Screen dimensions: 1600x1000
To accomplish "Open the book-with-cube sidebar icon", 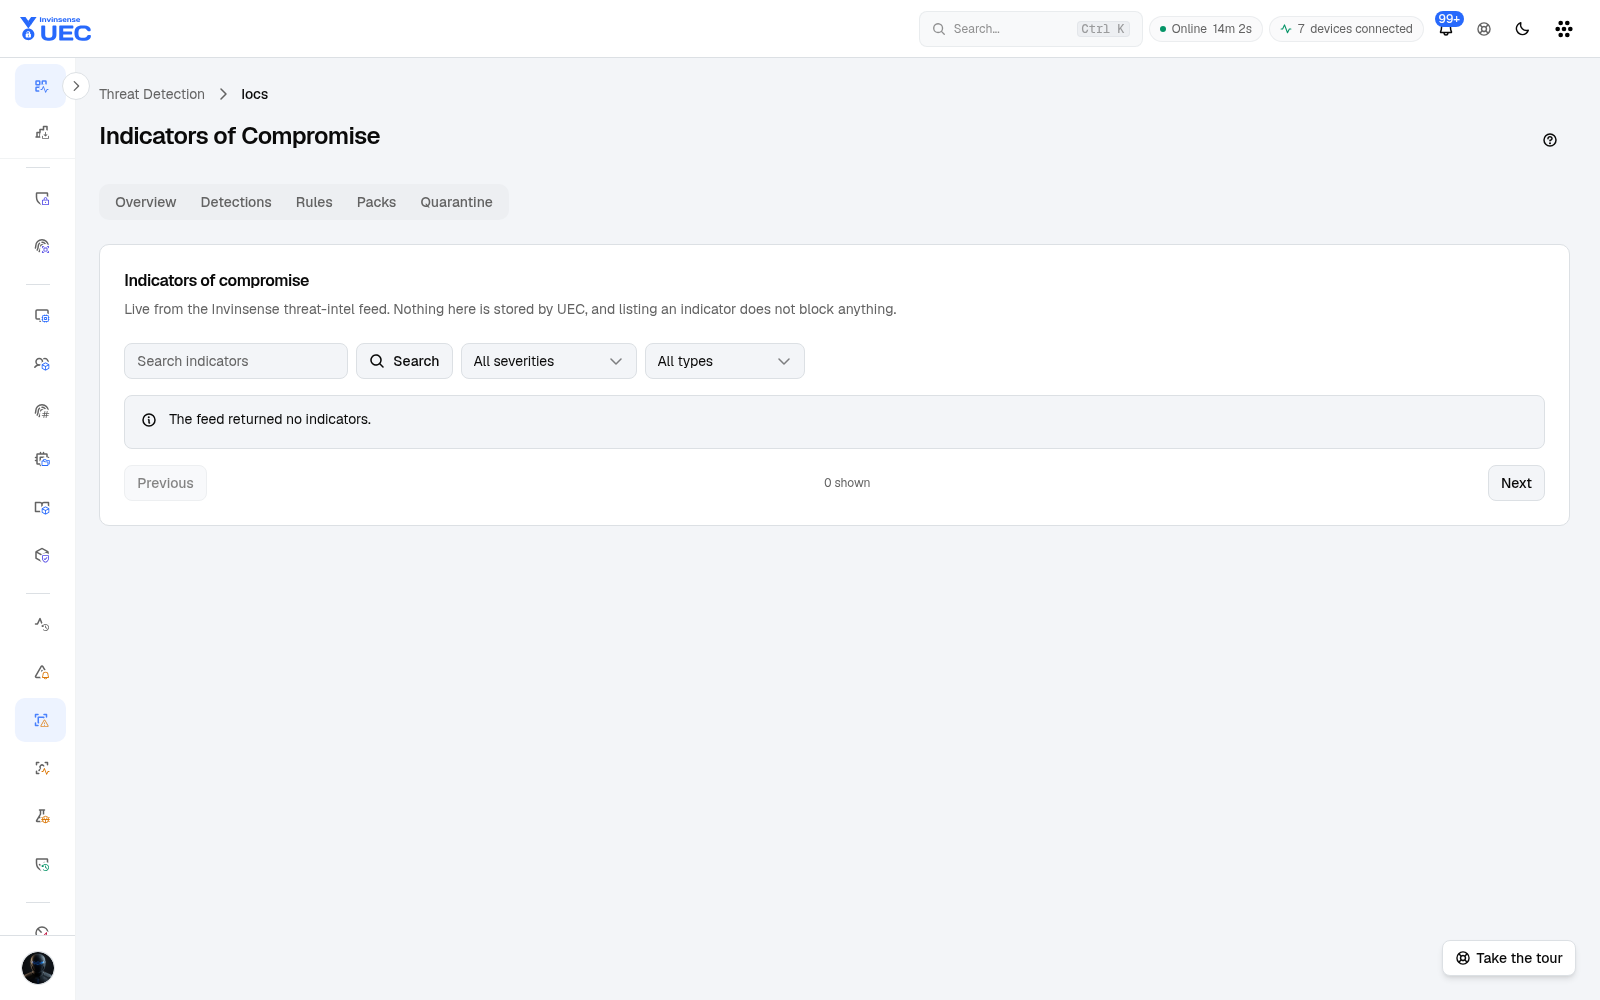I will (x=41, y=507).
